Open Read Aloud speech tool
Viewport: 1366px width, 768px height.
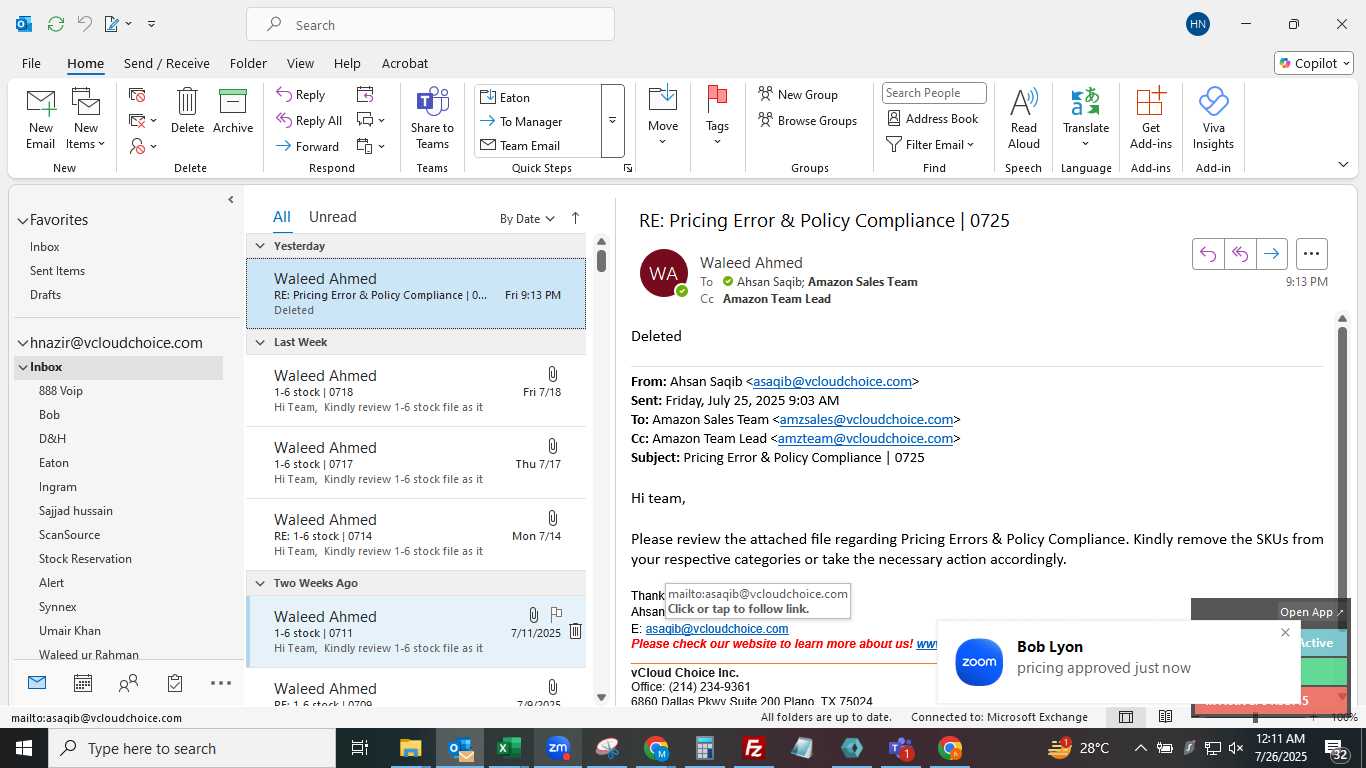(1023, 118)
